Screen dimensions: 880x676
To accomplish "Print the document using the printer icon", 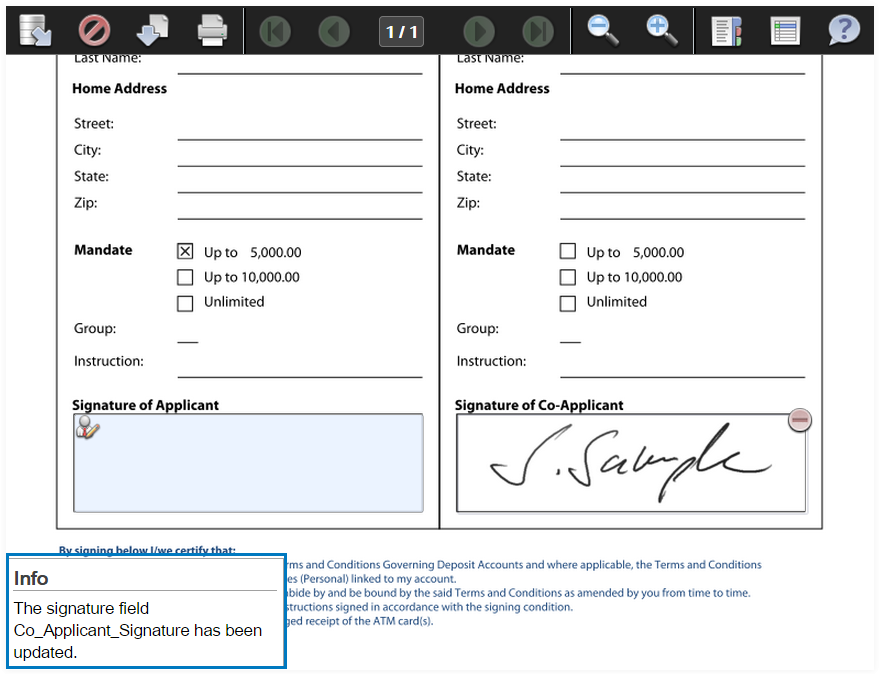I will [x=212, y=30].
